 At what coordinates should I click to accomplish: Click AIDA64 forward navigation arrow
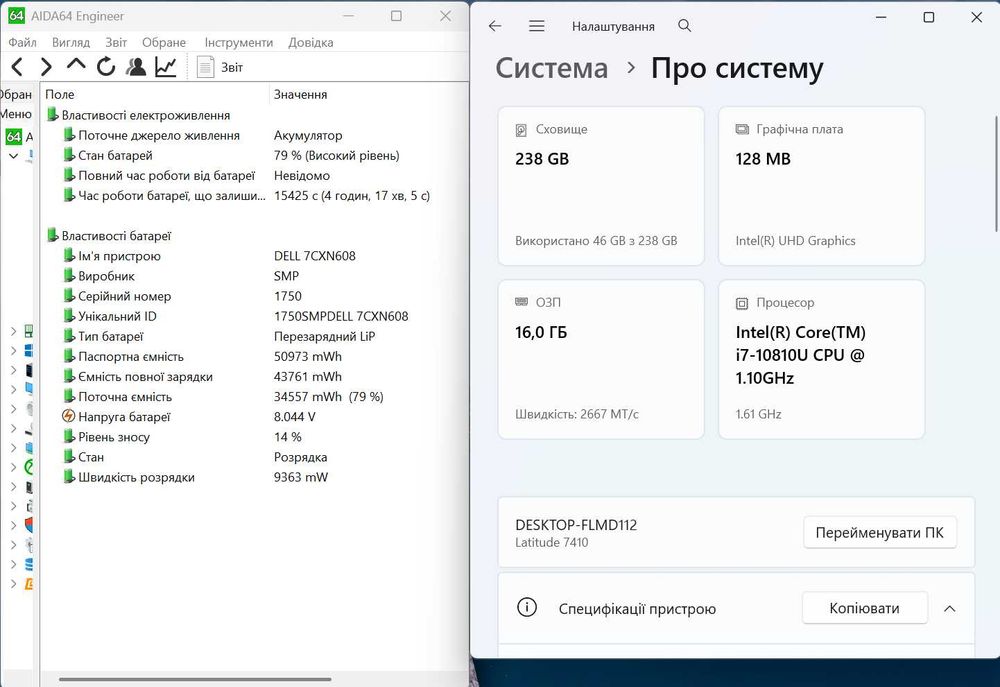click(x=46, y=67)
